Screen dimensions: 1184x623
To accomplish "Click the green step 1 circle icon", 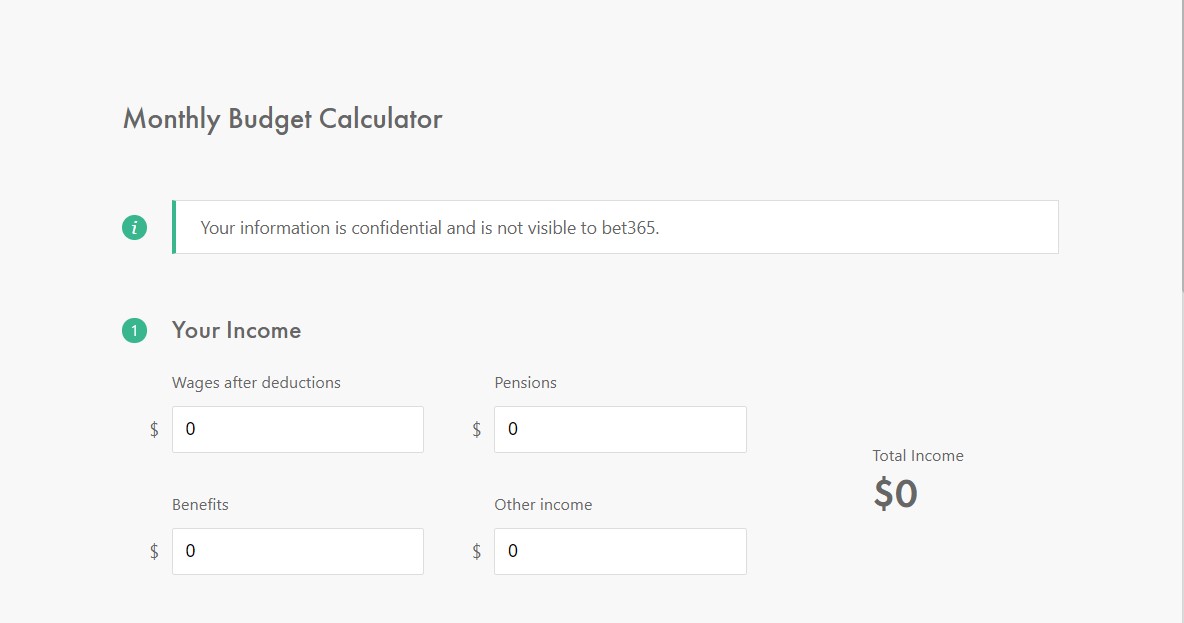I will point(134,331).
